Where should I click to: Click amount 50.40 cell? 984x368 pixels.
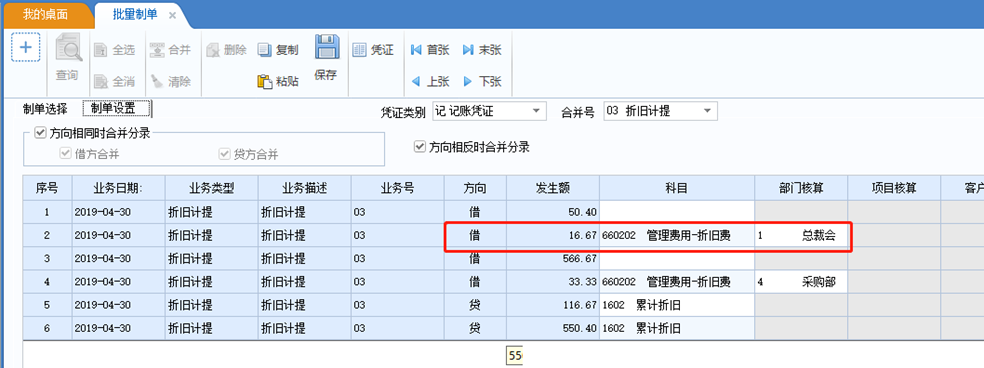click(x=553, y=212)
